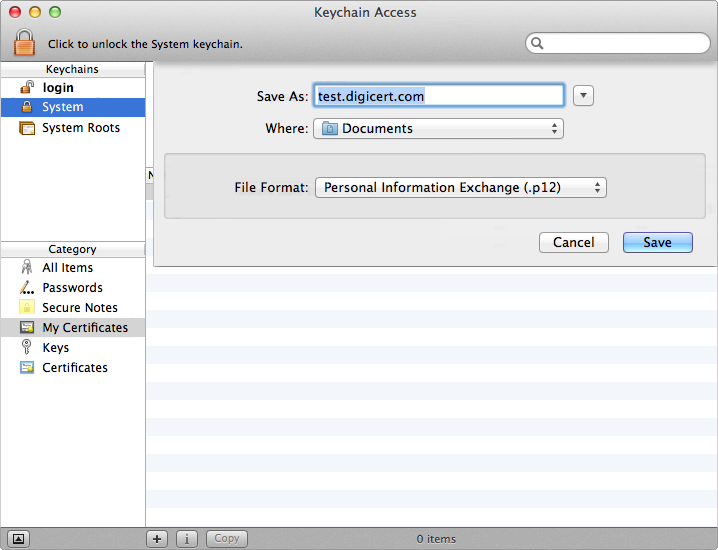Open the Secure Notes category
The width and height of the screenshot is (718, 550).
click(79, 308)
